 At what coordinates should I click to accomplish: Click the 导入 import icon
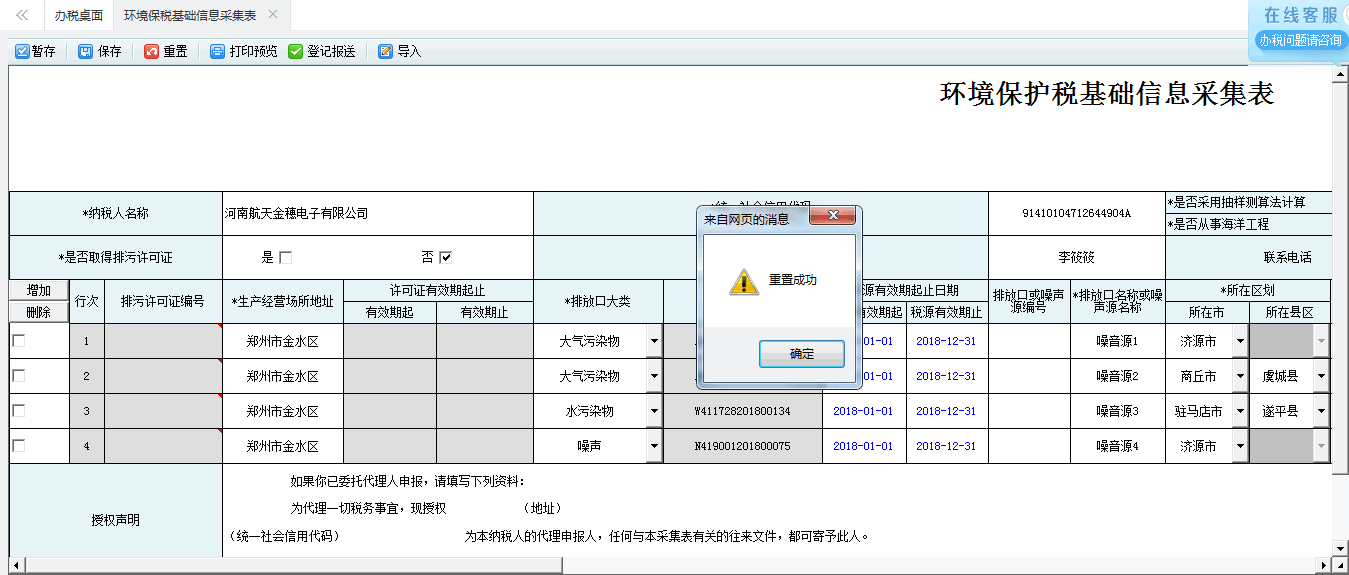386,51
